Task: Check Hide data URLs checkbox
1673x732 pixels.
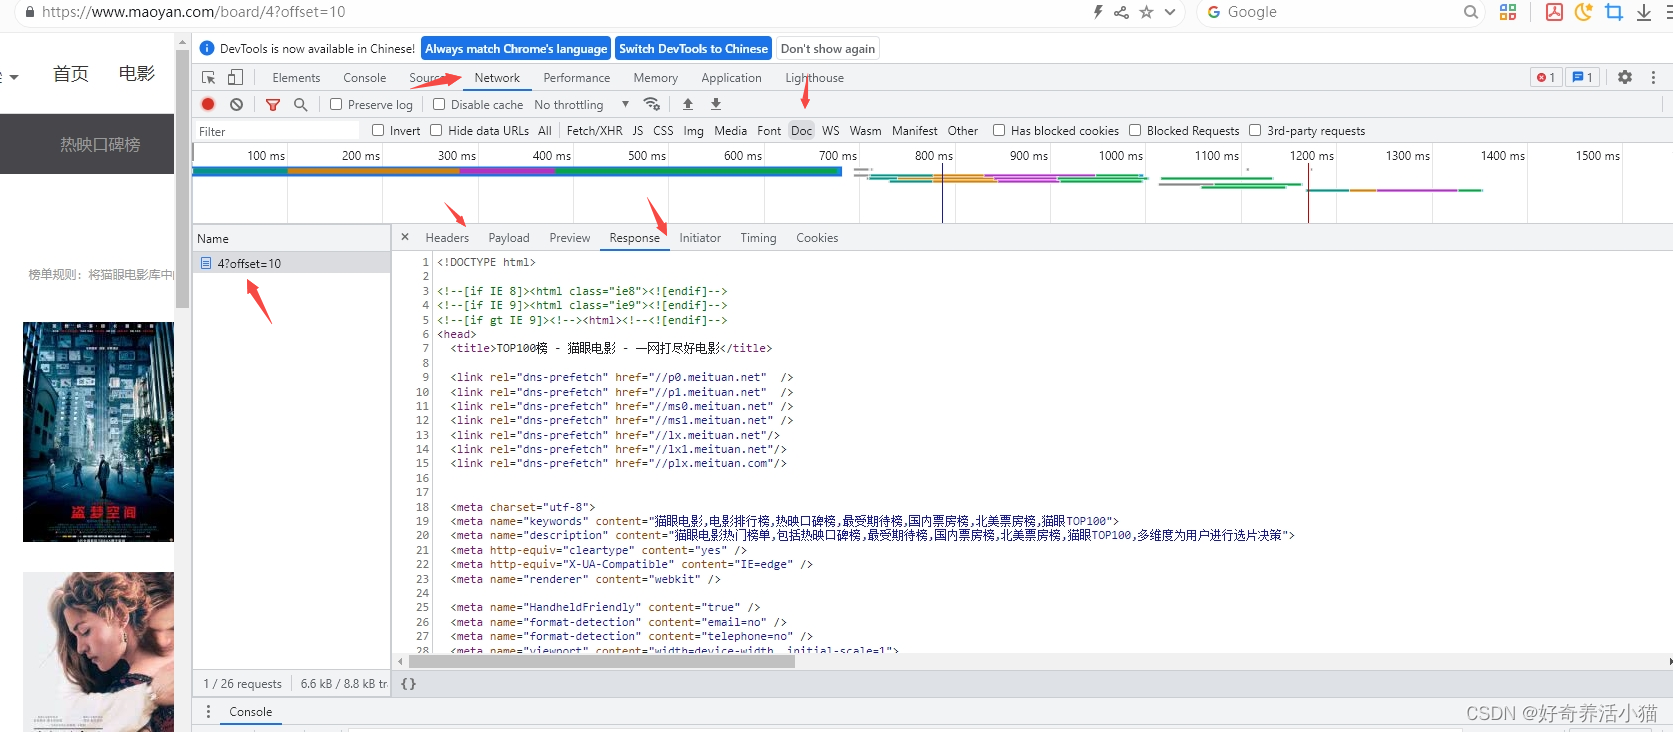Action: [436, 130]
